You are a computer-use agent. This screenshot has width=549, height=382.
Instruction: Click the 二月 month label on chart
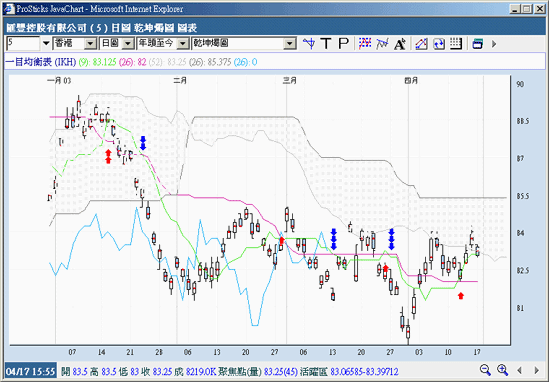[x=180, y=81]
